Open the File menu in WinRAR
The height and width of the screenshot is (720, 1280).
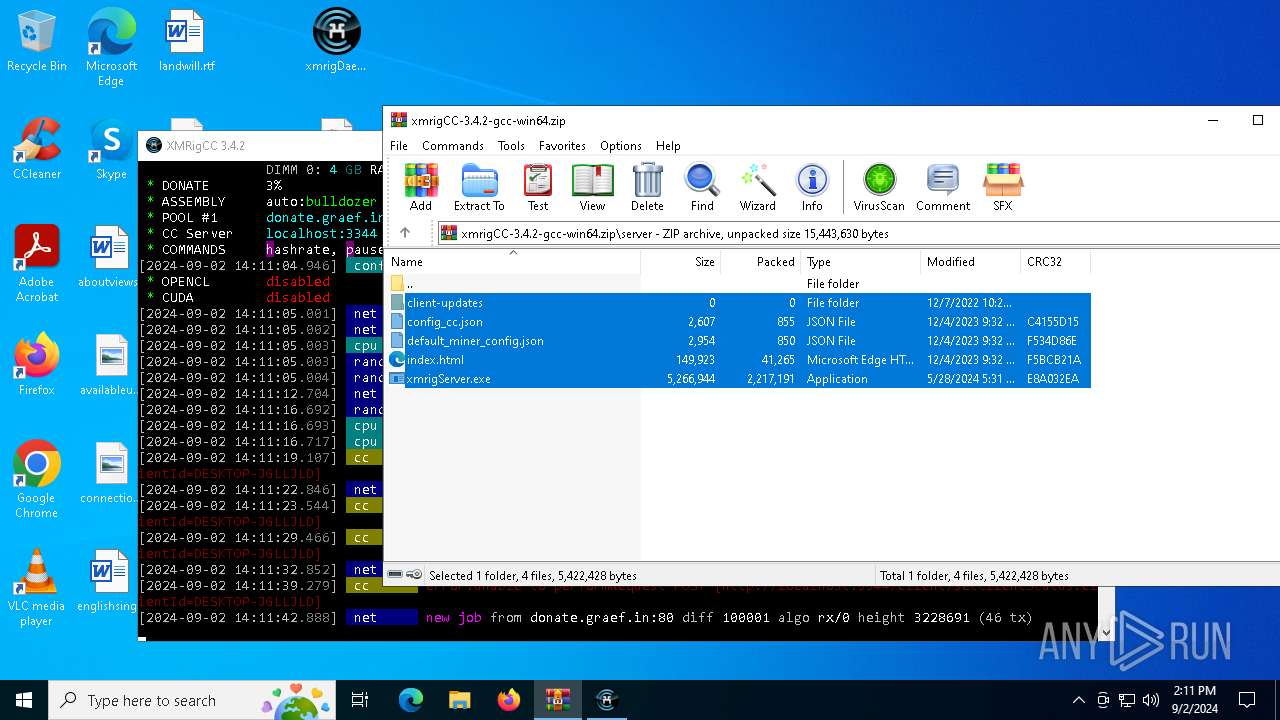[x=399, y=146]
